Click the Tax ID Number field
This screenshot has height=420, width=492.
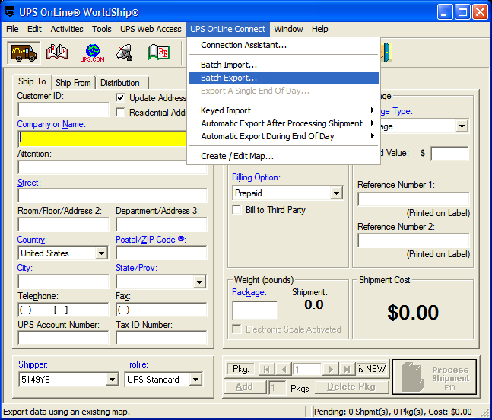[x=161, y=338]
